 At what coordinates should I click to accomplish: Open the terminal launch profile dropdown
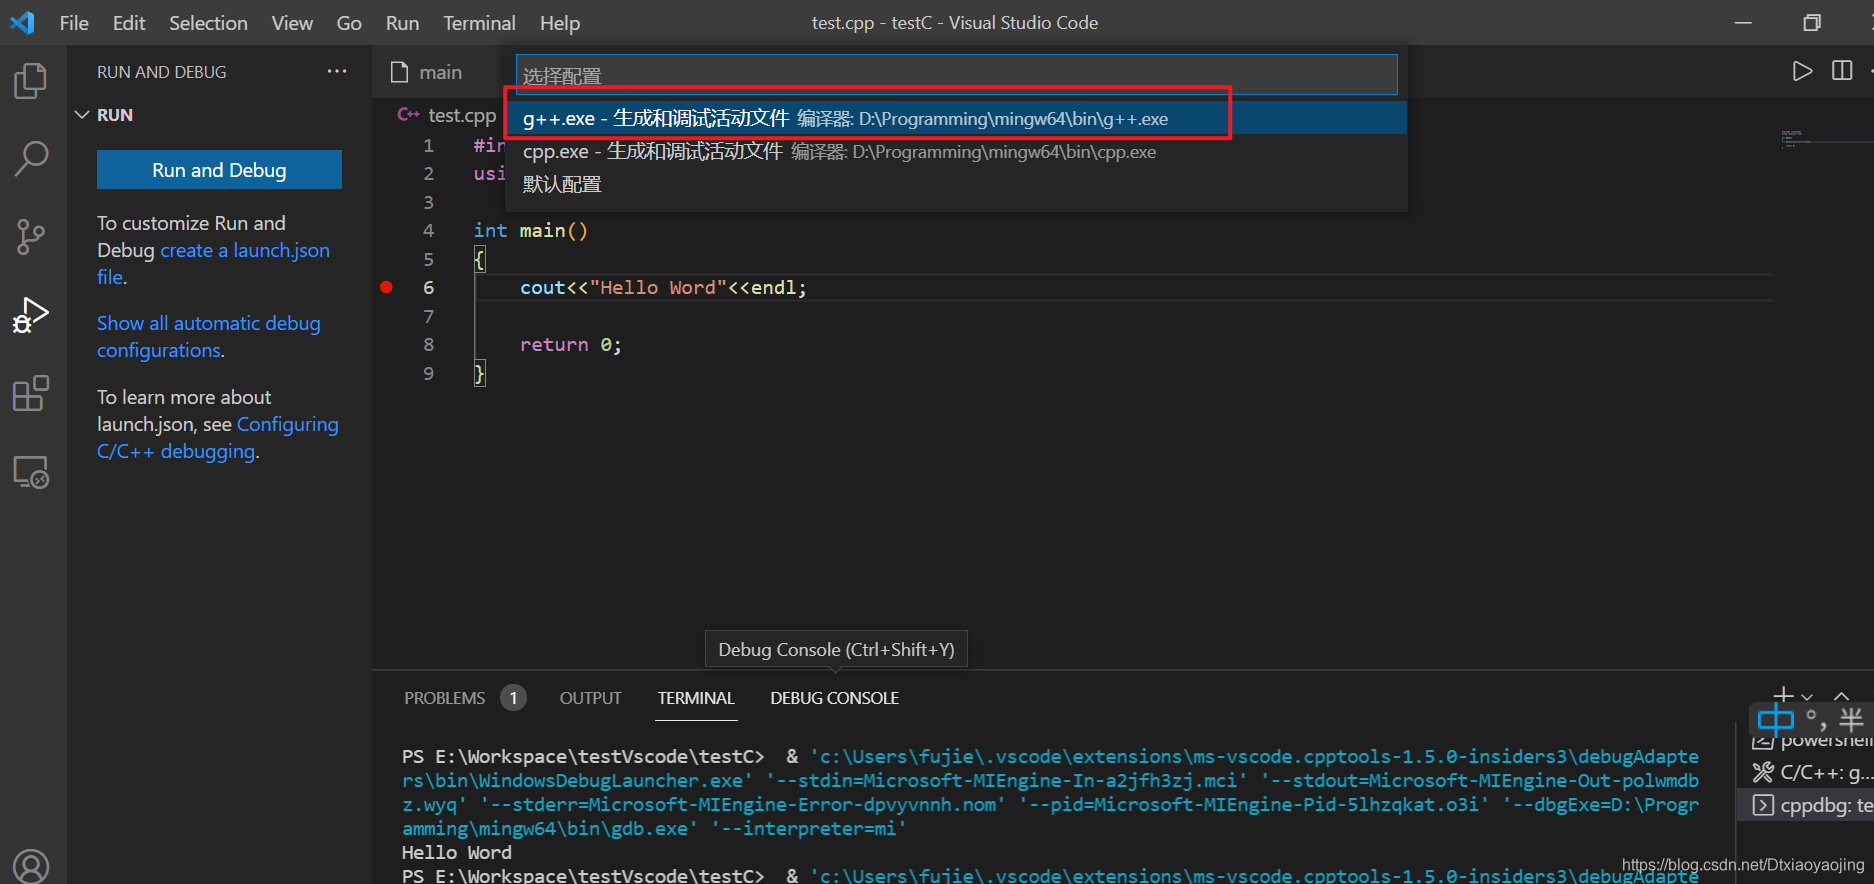point(1807,696)
